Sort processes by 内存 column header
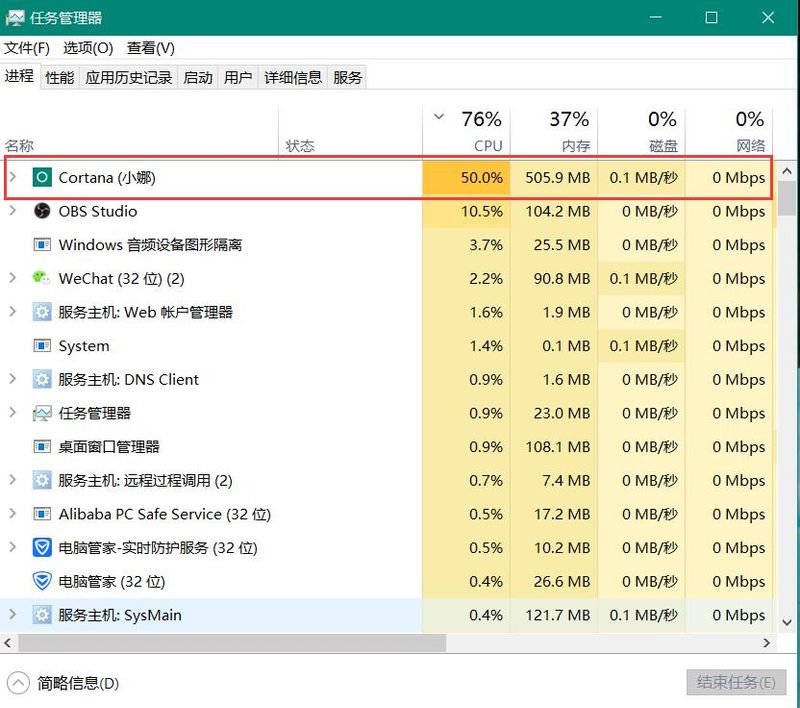 pos(567,132)
